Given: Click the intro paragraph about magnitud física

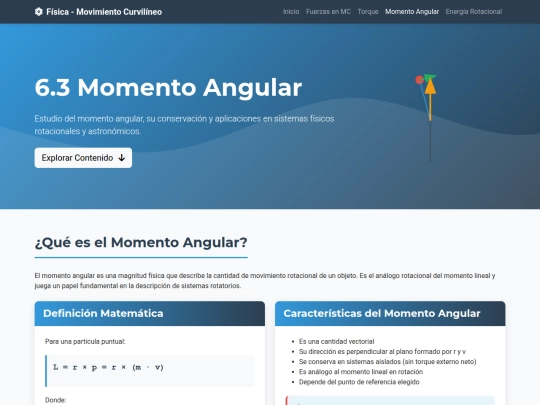Looking at the screenshot, I should [x=264, y=281].
